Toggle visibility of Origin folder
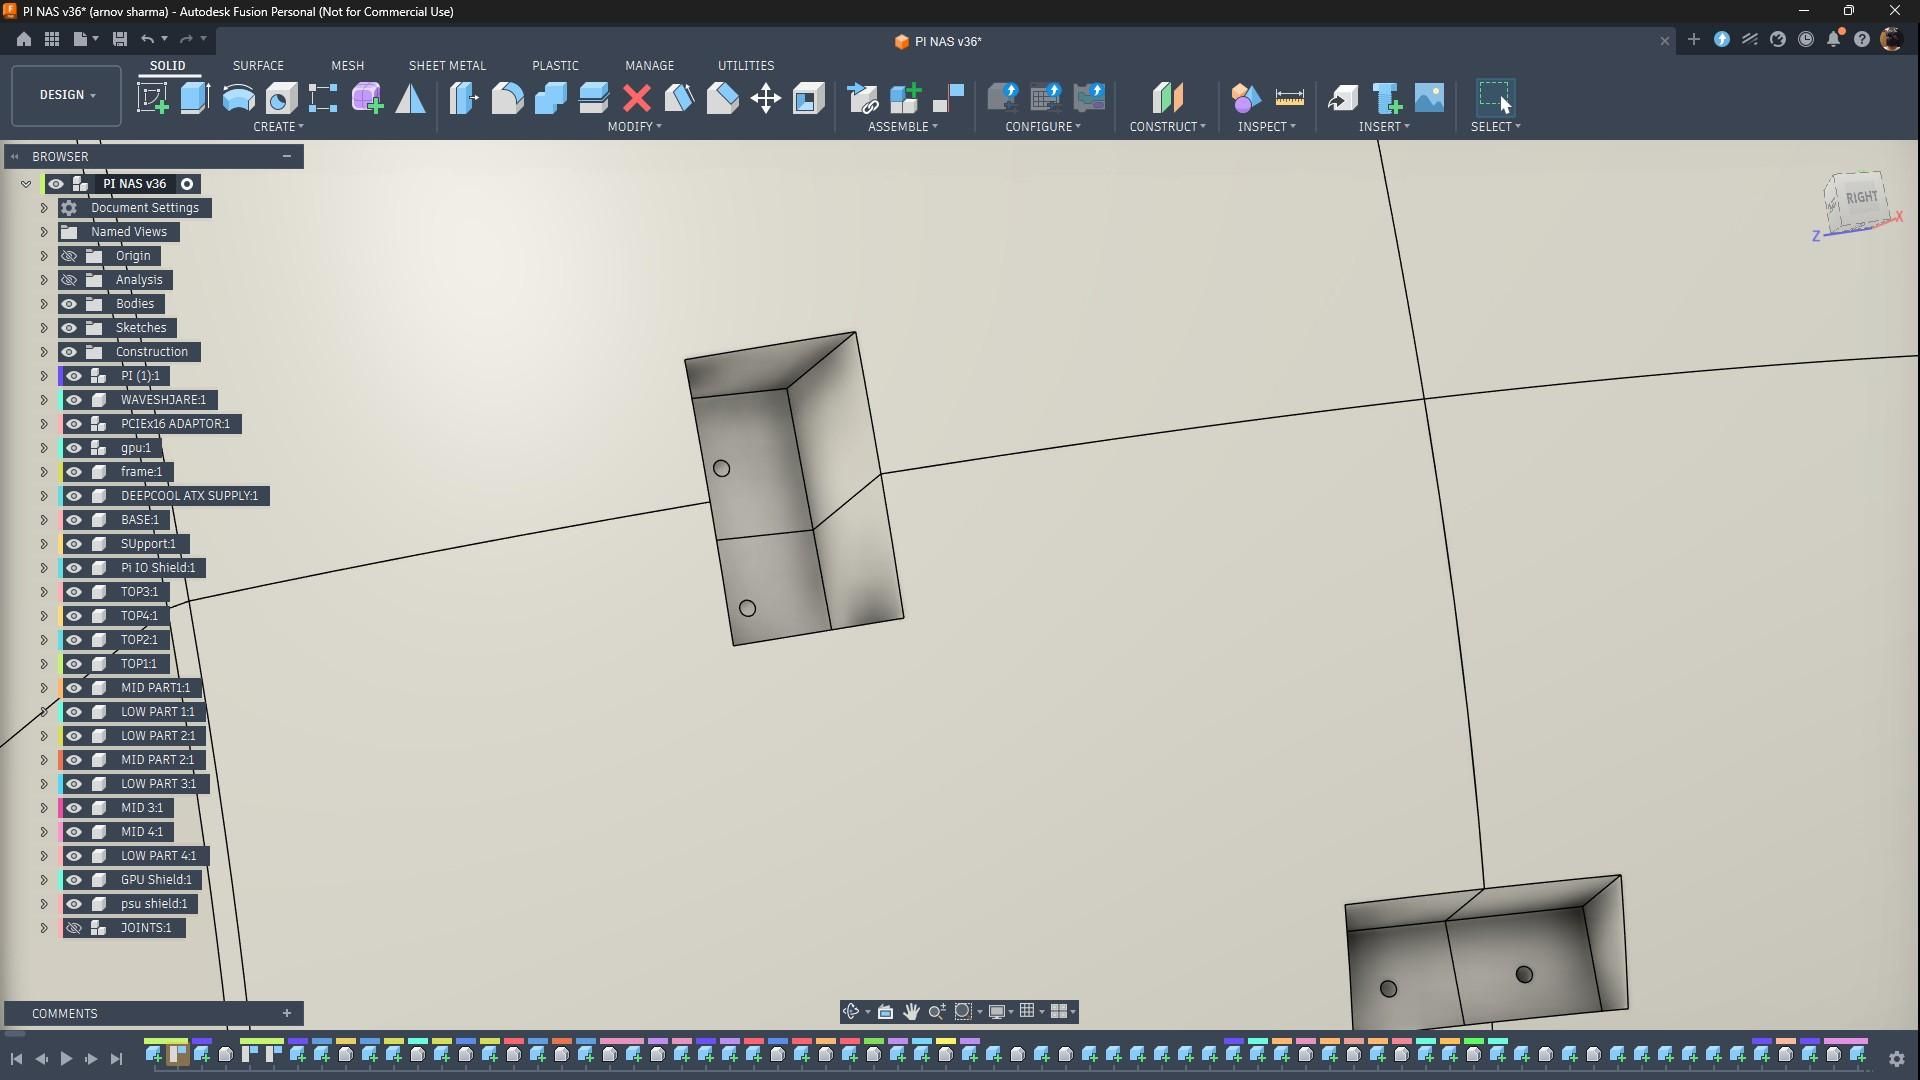Image resolution: width=1920 pixels, height=1080 pixels. pyautogui.click(x=69, y=256)
